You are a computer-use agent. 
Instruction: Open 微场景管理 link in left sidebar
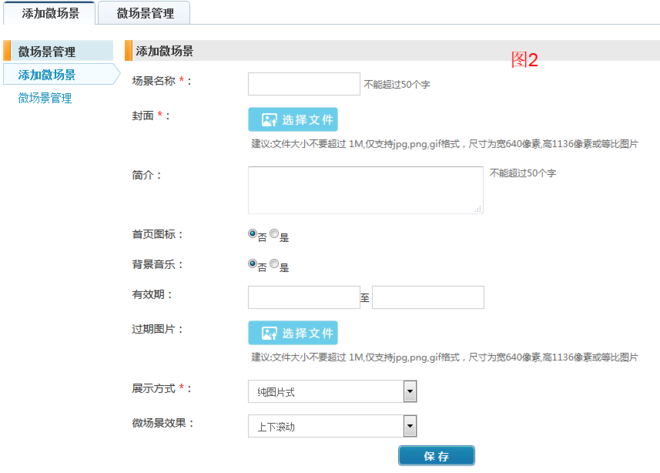coord(45,98)
